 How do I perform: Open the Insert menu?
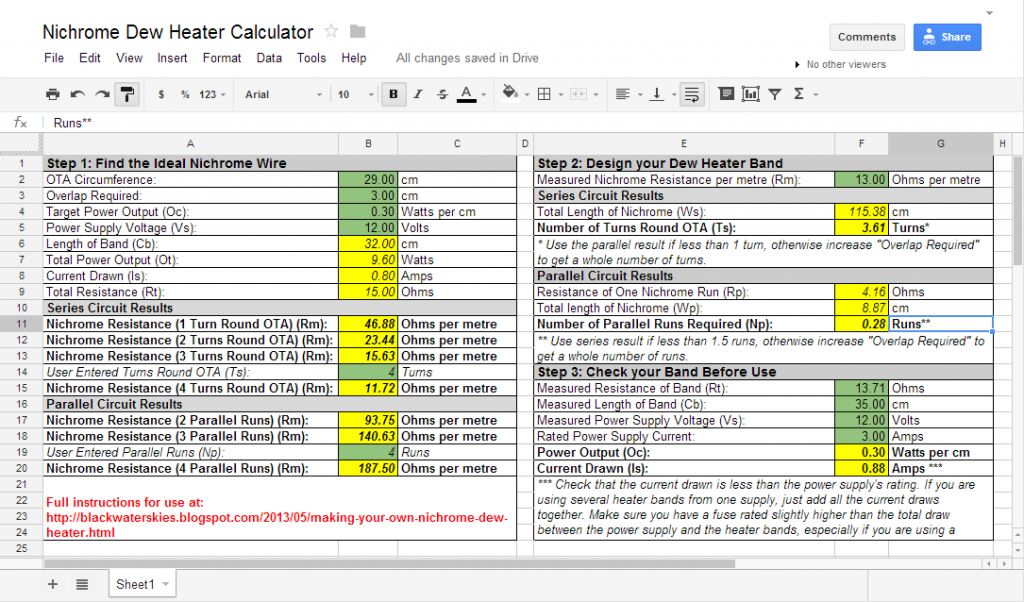pos(172,58)
